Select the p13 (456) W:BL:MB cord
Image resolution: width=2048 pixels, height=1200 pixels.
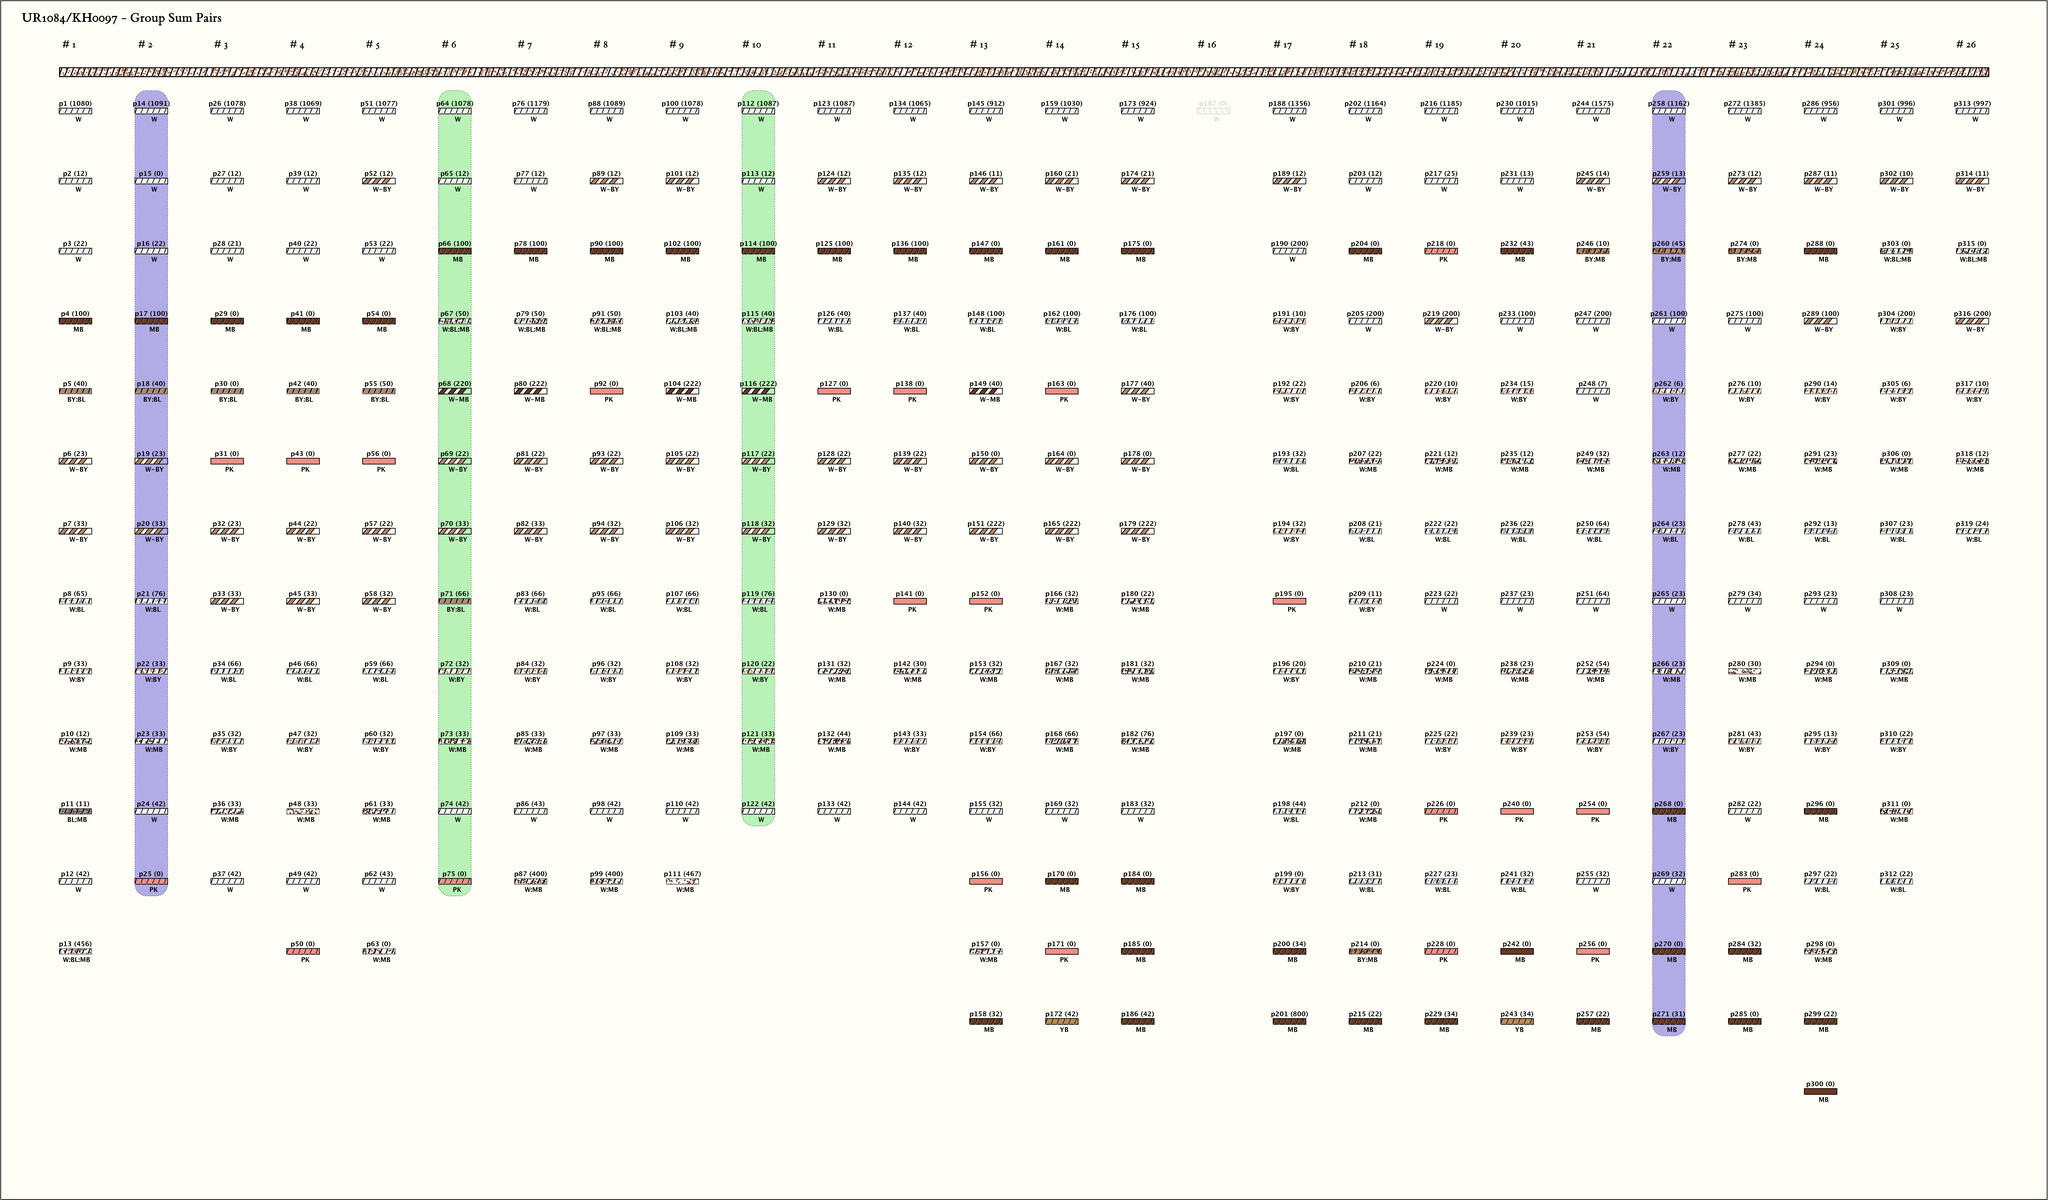point(75,951)
